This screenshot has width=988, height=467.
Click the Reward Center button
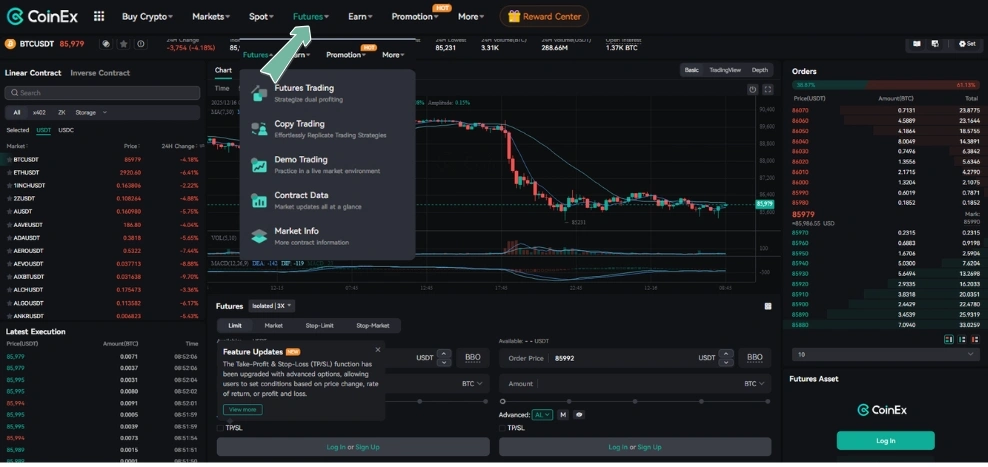544,16
